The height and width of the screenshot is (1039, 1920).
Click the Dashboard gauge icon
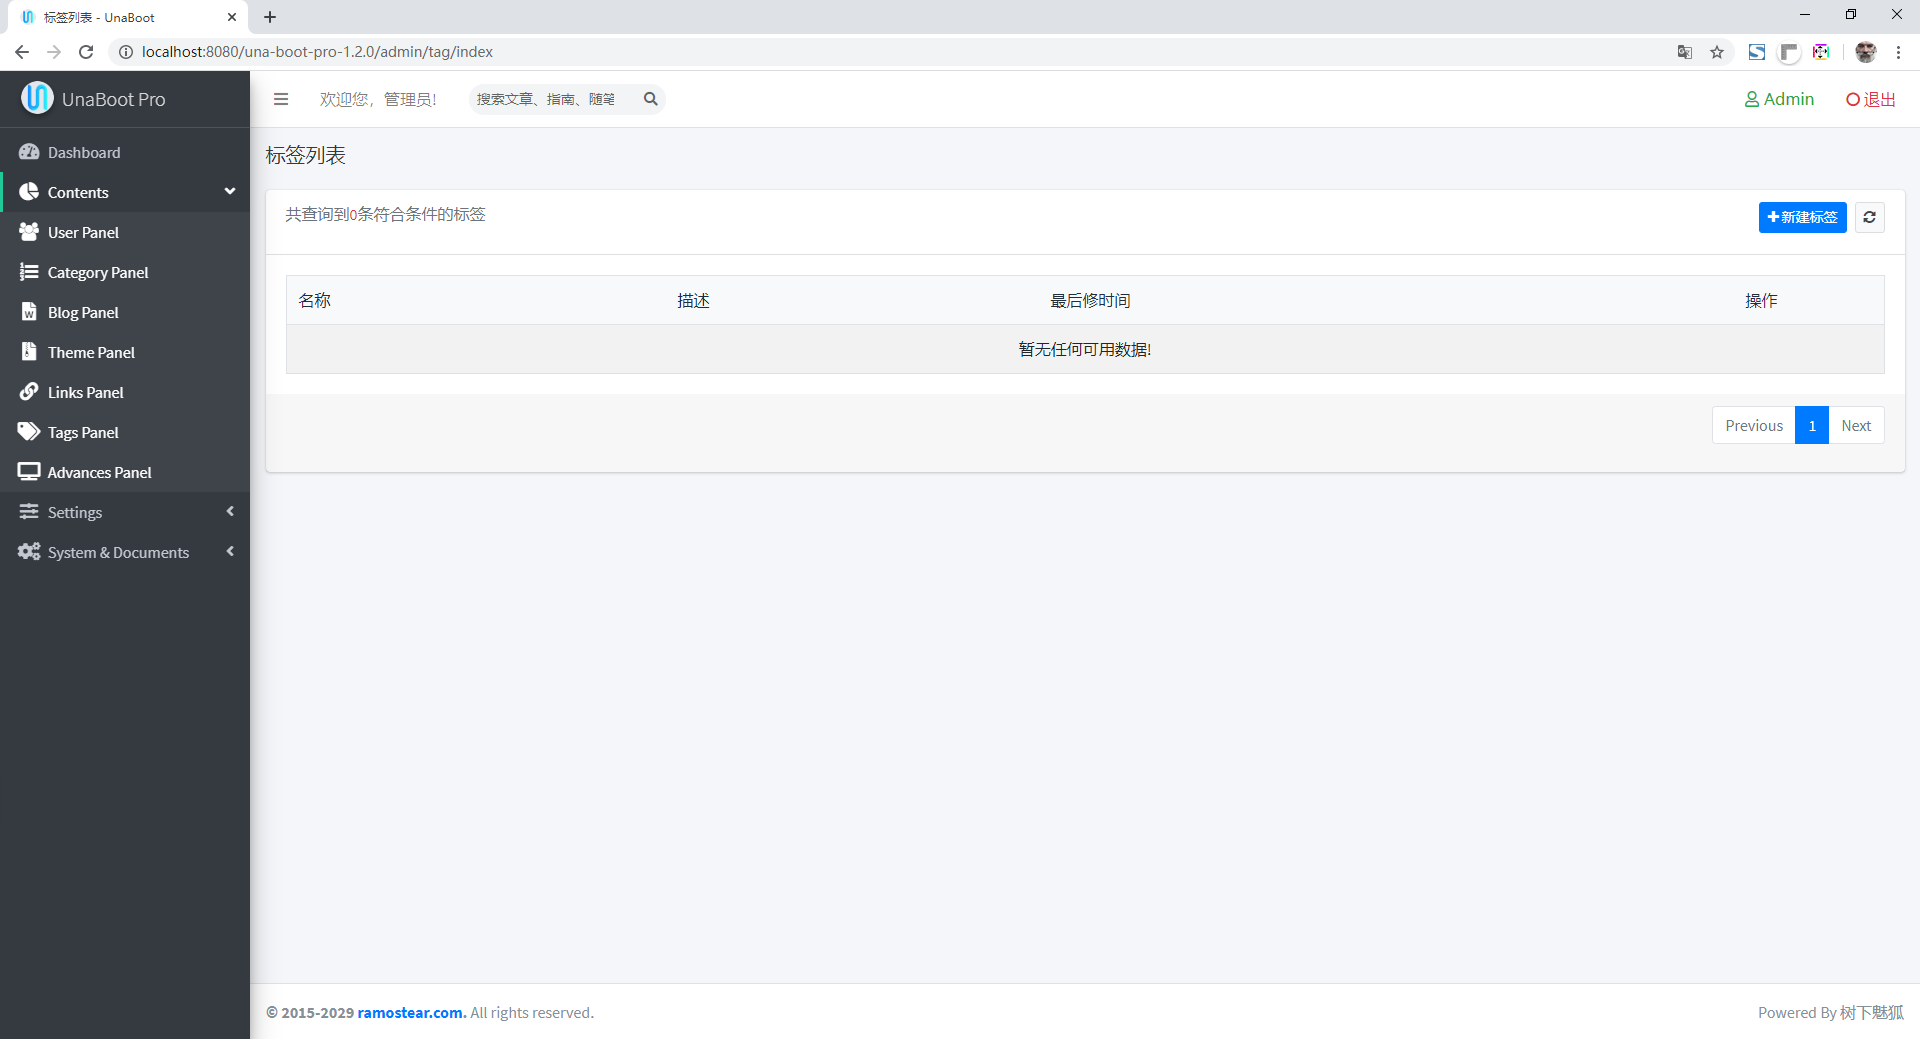(x=29, y=152)
